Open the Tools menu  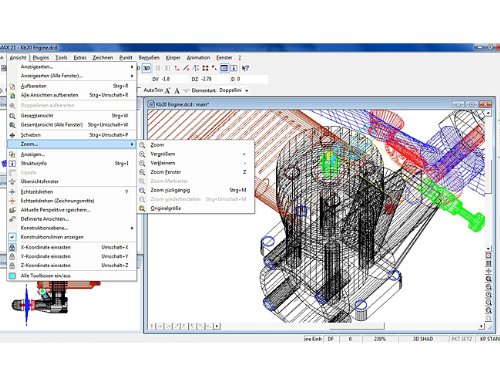pyautogui.click(x=61, y=58)
